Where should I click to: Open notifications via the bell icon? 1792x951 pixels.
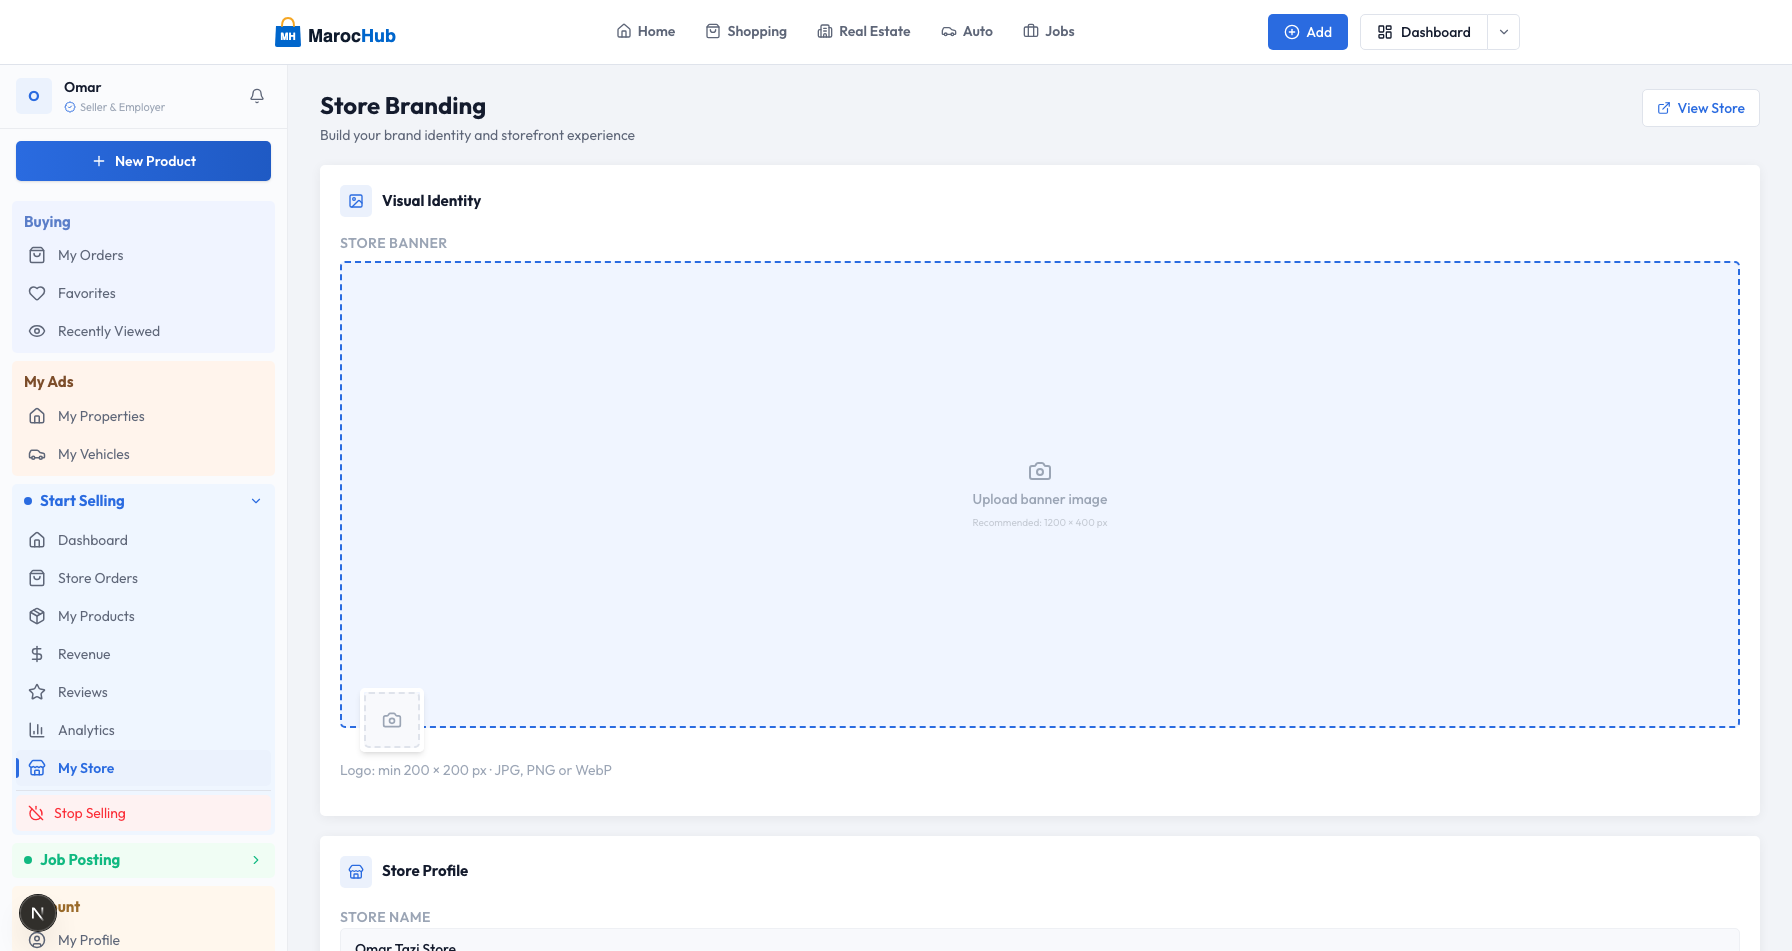(x=257, y=95)
